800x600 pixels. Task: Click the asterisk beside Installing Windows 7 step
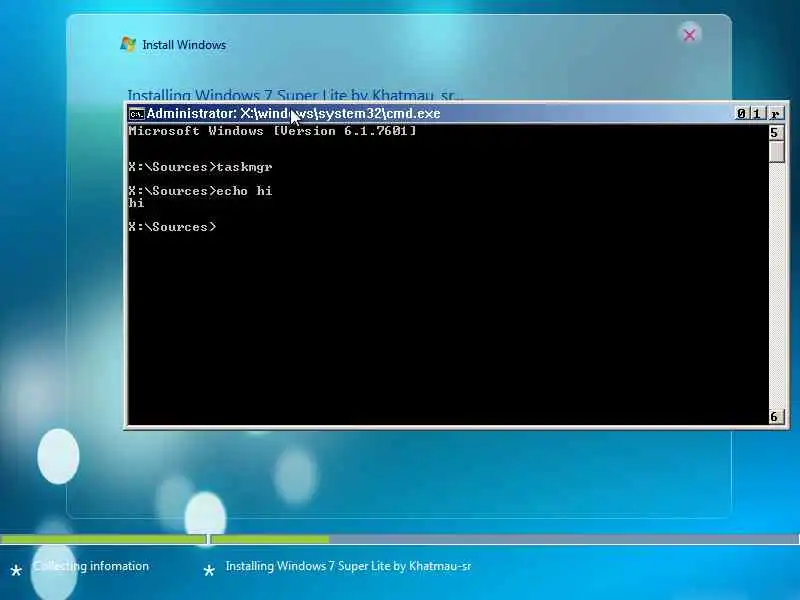pyautogui.click(x=209, y=571)
